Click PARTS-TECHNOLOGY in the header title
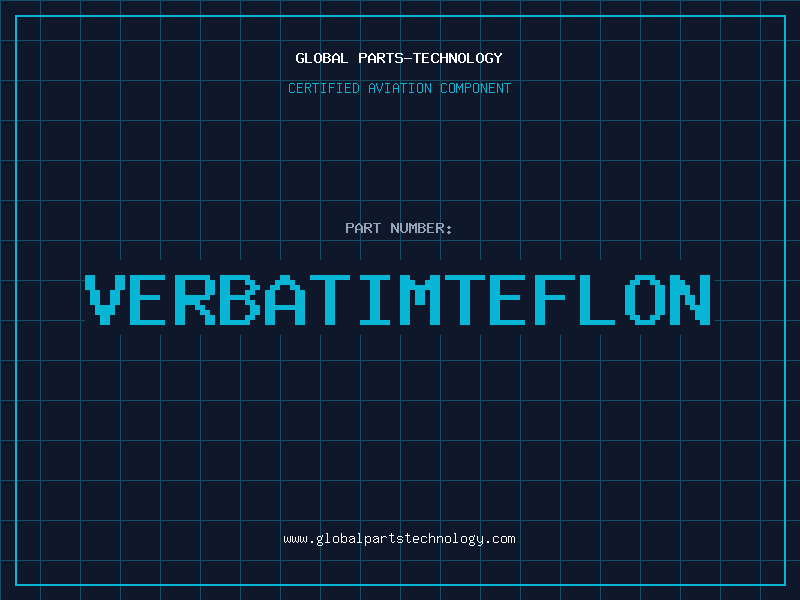This screenshot has width=800, height=600. (428, 58)
